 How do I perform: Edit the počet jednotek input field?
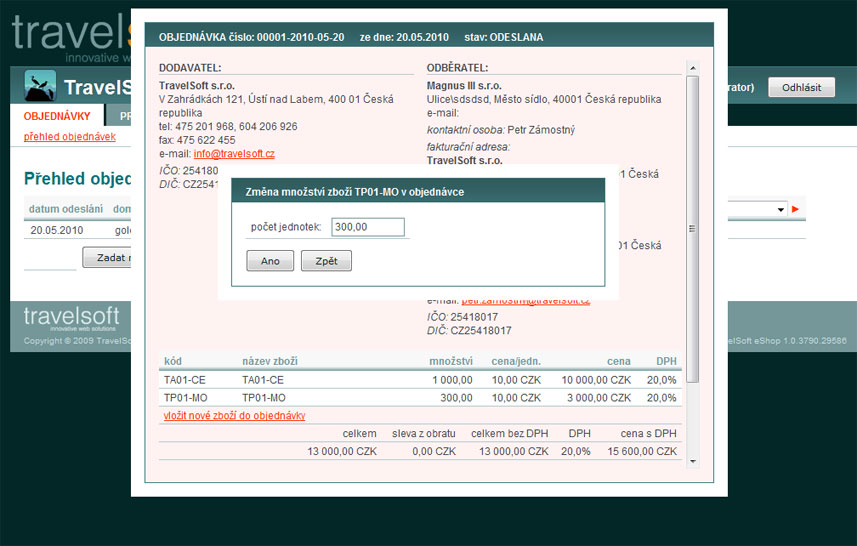(x=368, y=227)
